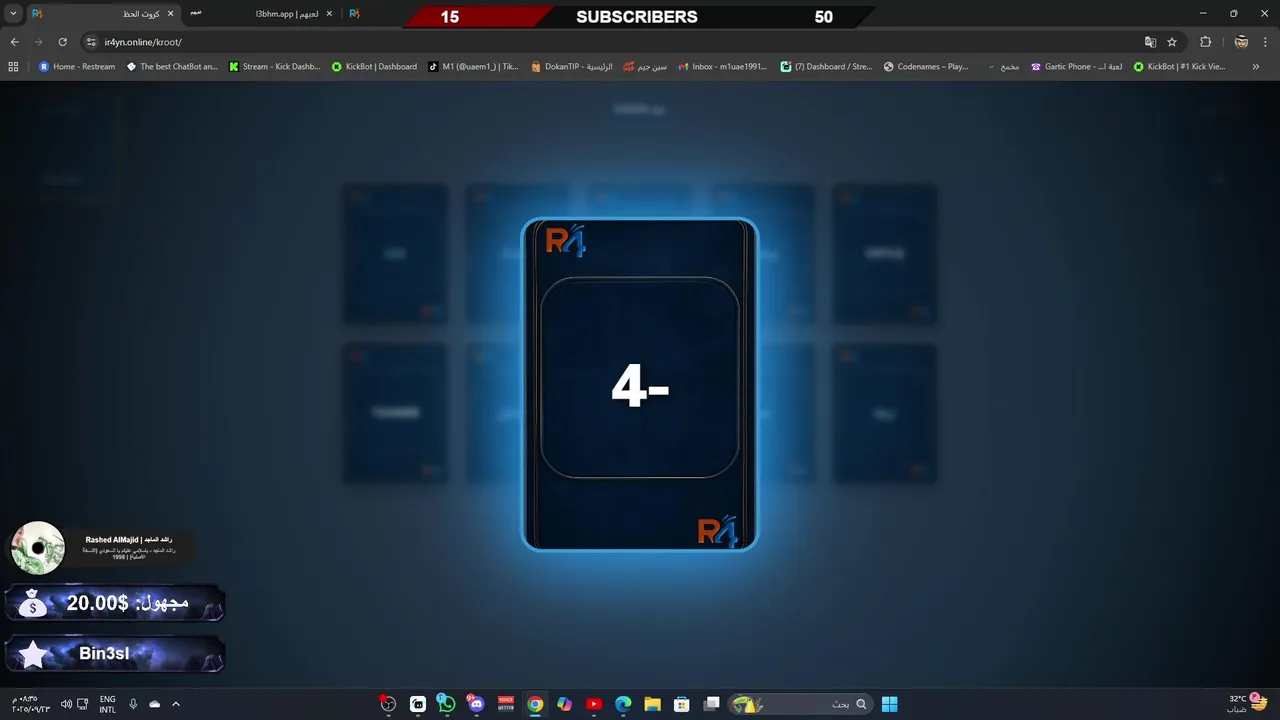This screenshot has width=1280, height=720.
Task: Open Voicemeeter app from taskbar
Action: [506, 704]
